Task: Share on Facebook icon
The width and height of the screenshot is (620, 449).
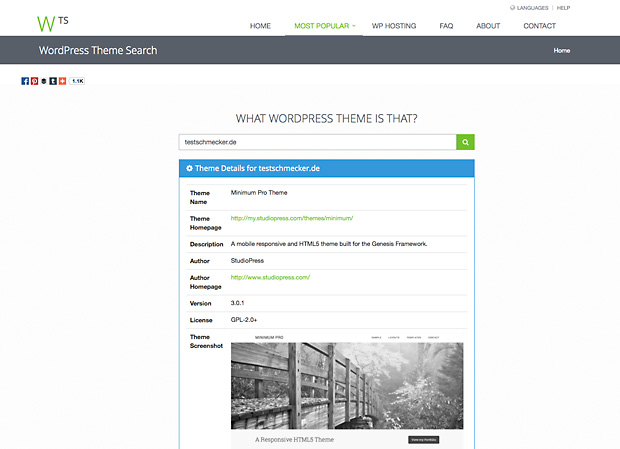Action: click(25, 81)
